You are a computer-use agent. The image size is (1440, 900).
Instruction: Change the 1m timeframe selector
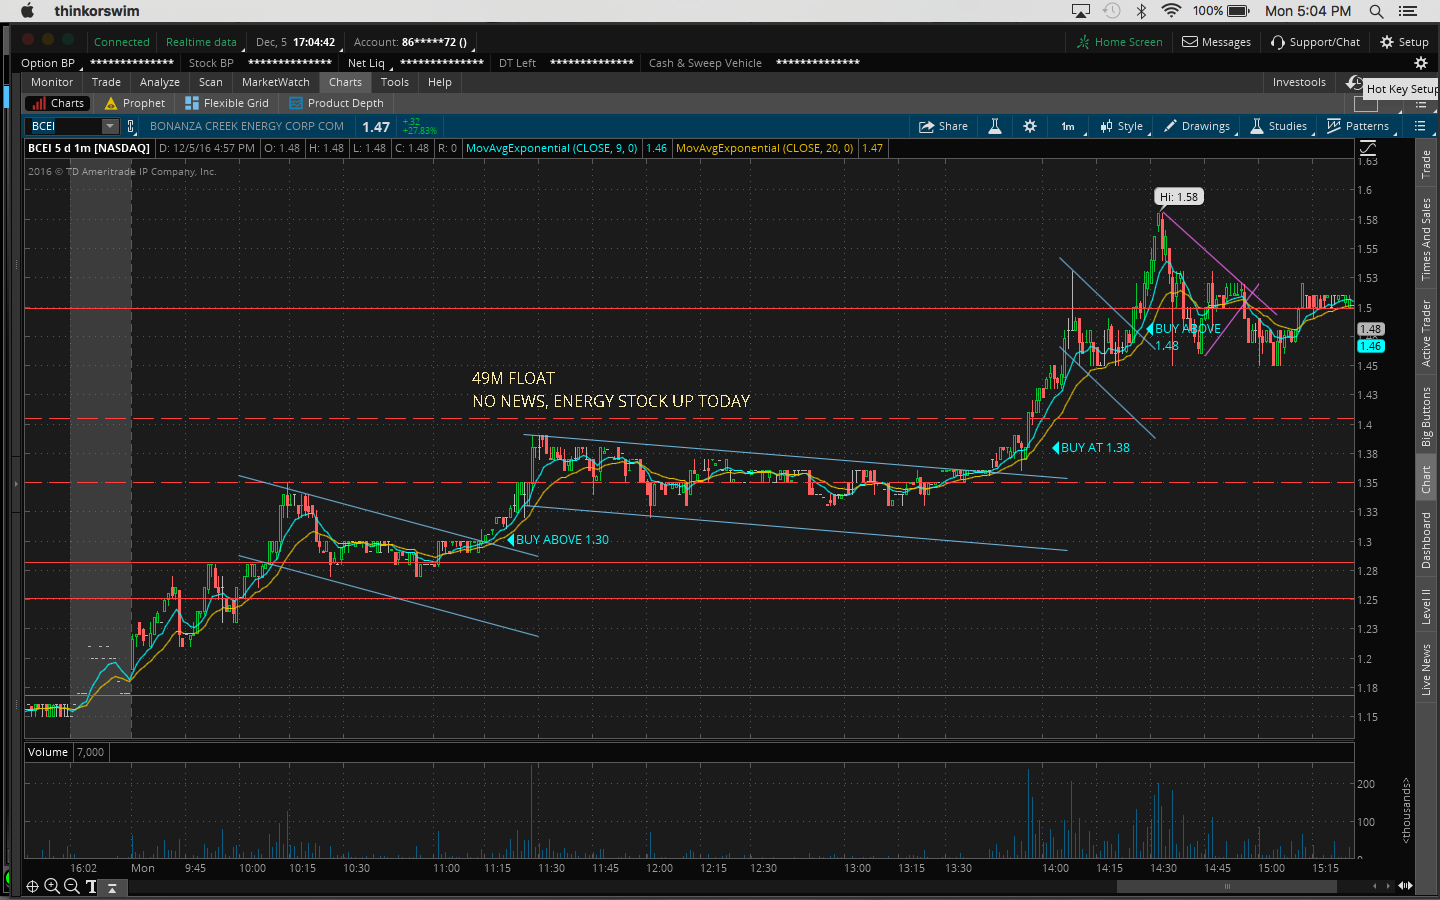1068,126
